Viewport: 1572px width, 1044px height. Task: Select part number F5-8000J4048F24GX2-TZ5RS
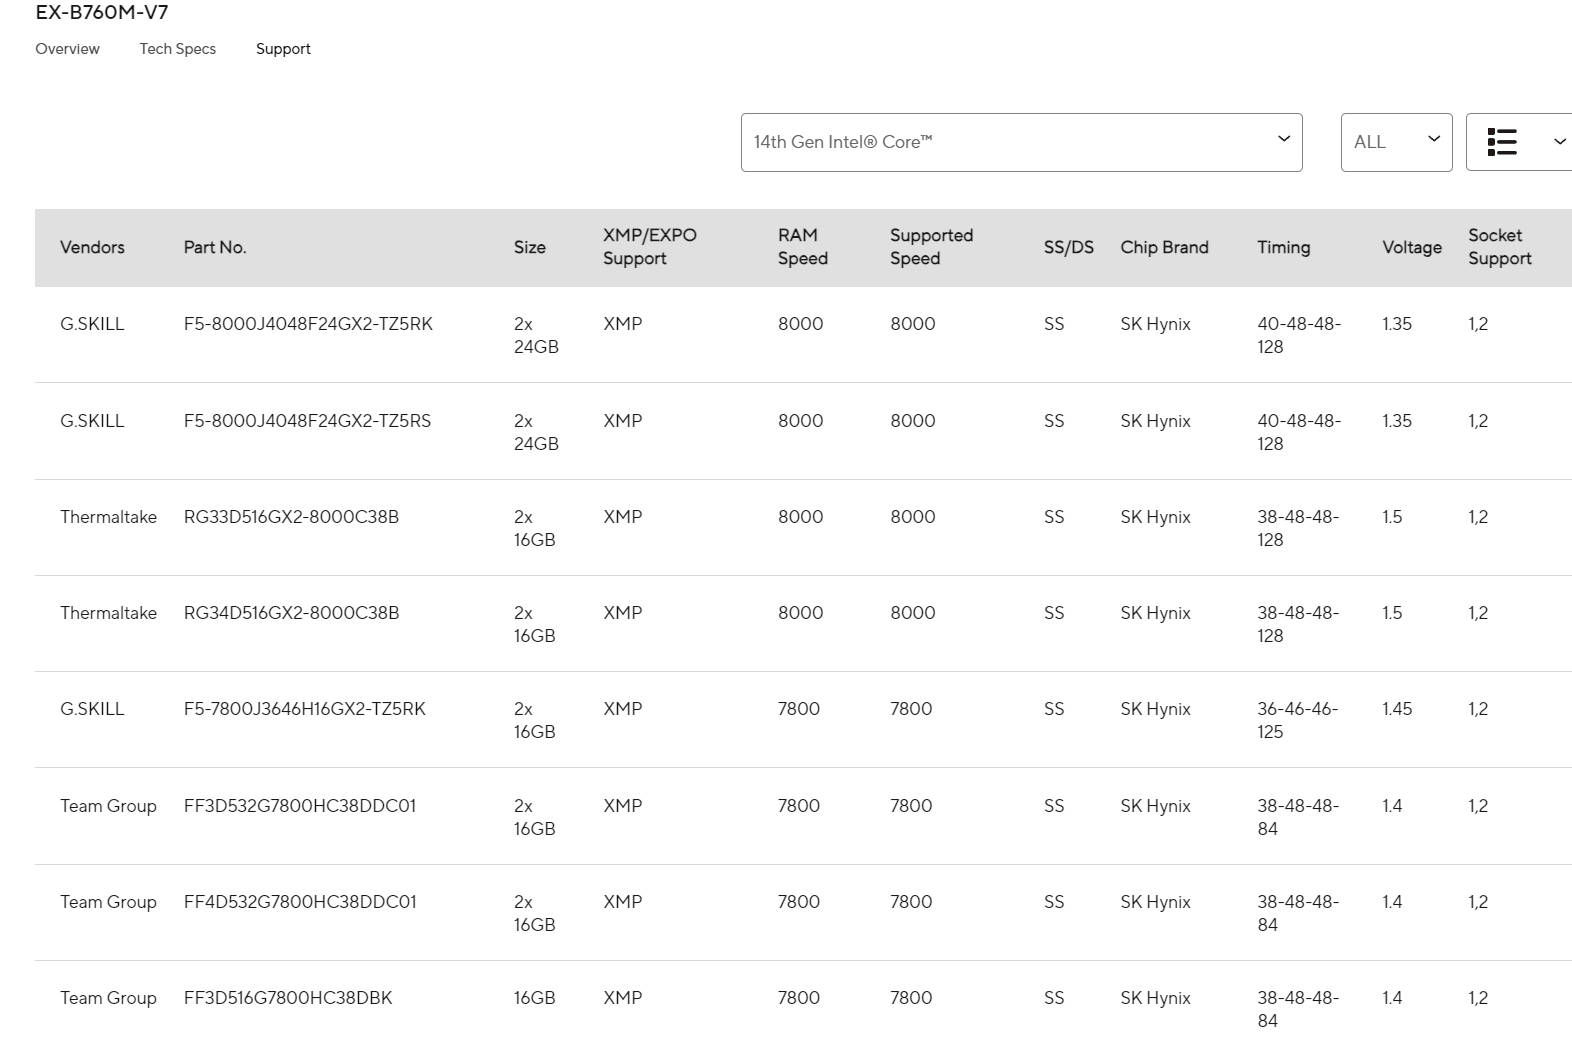tap(307, 421)
